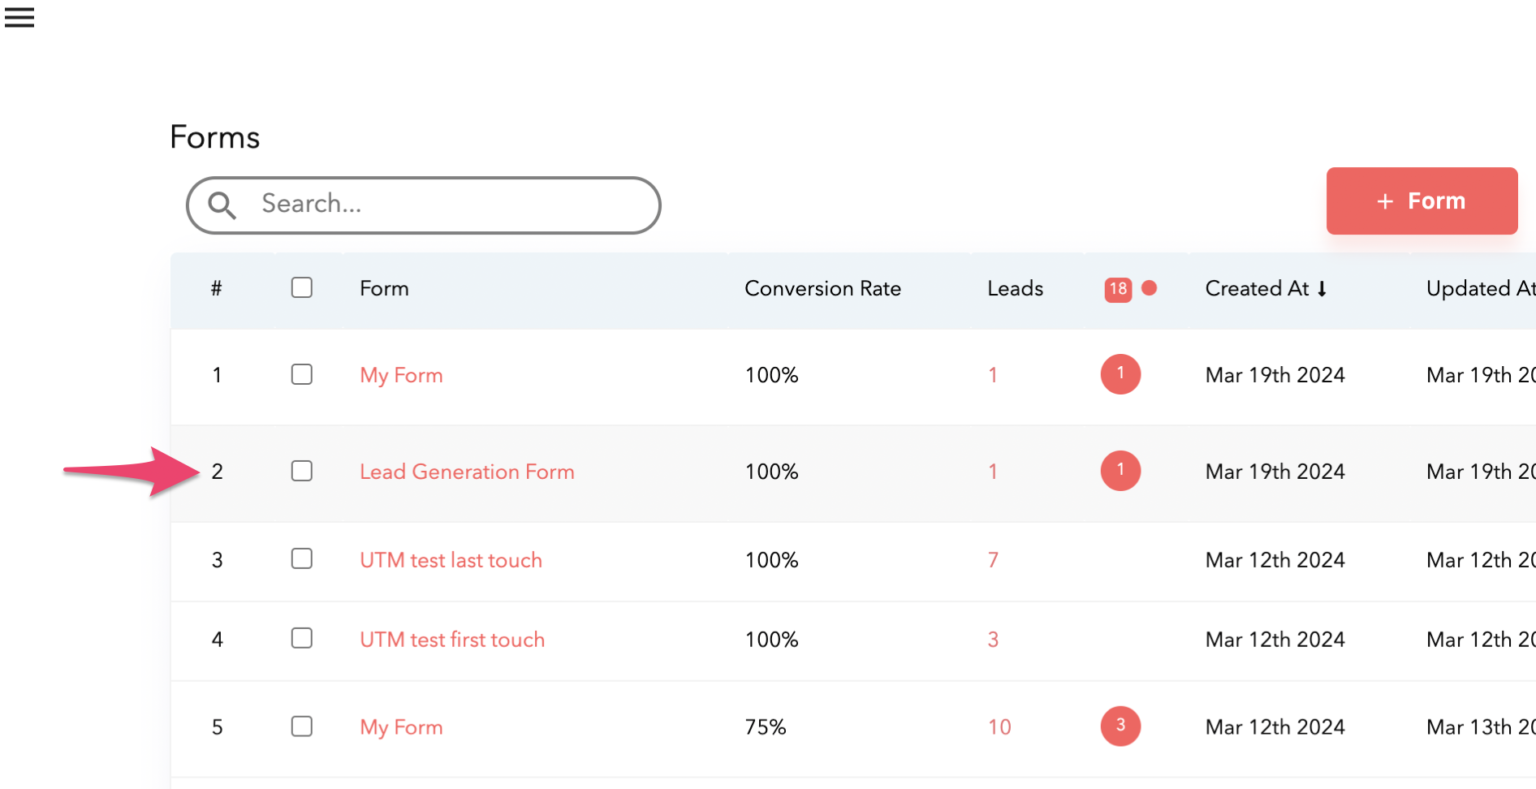
Task: Click the red notification badge showing 18
Action: pos(1120,289)
